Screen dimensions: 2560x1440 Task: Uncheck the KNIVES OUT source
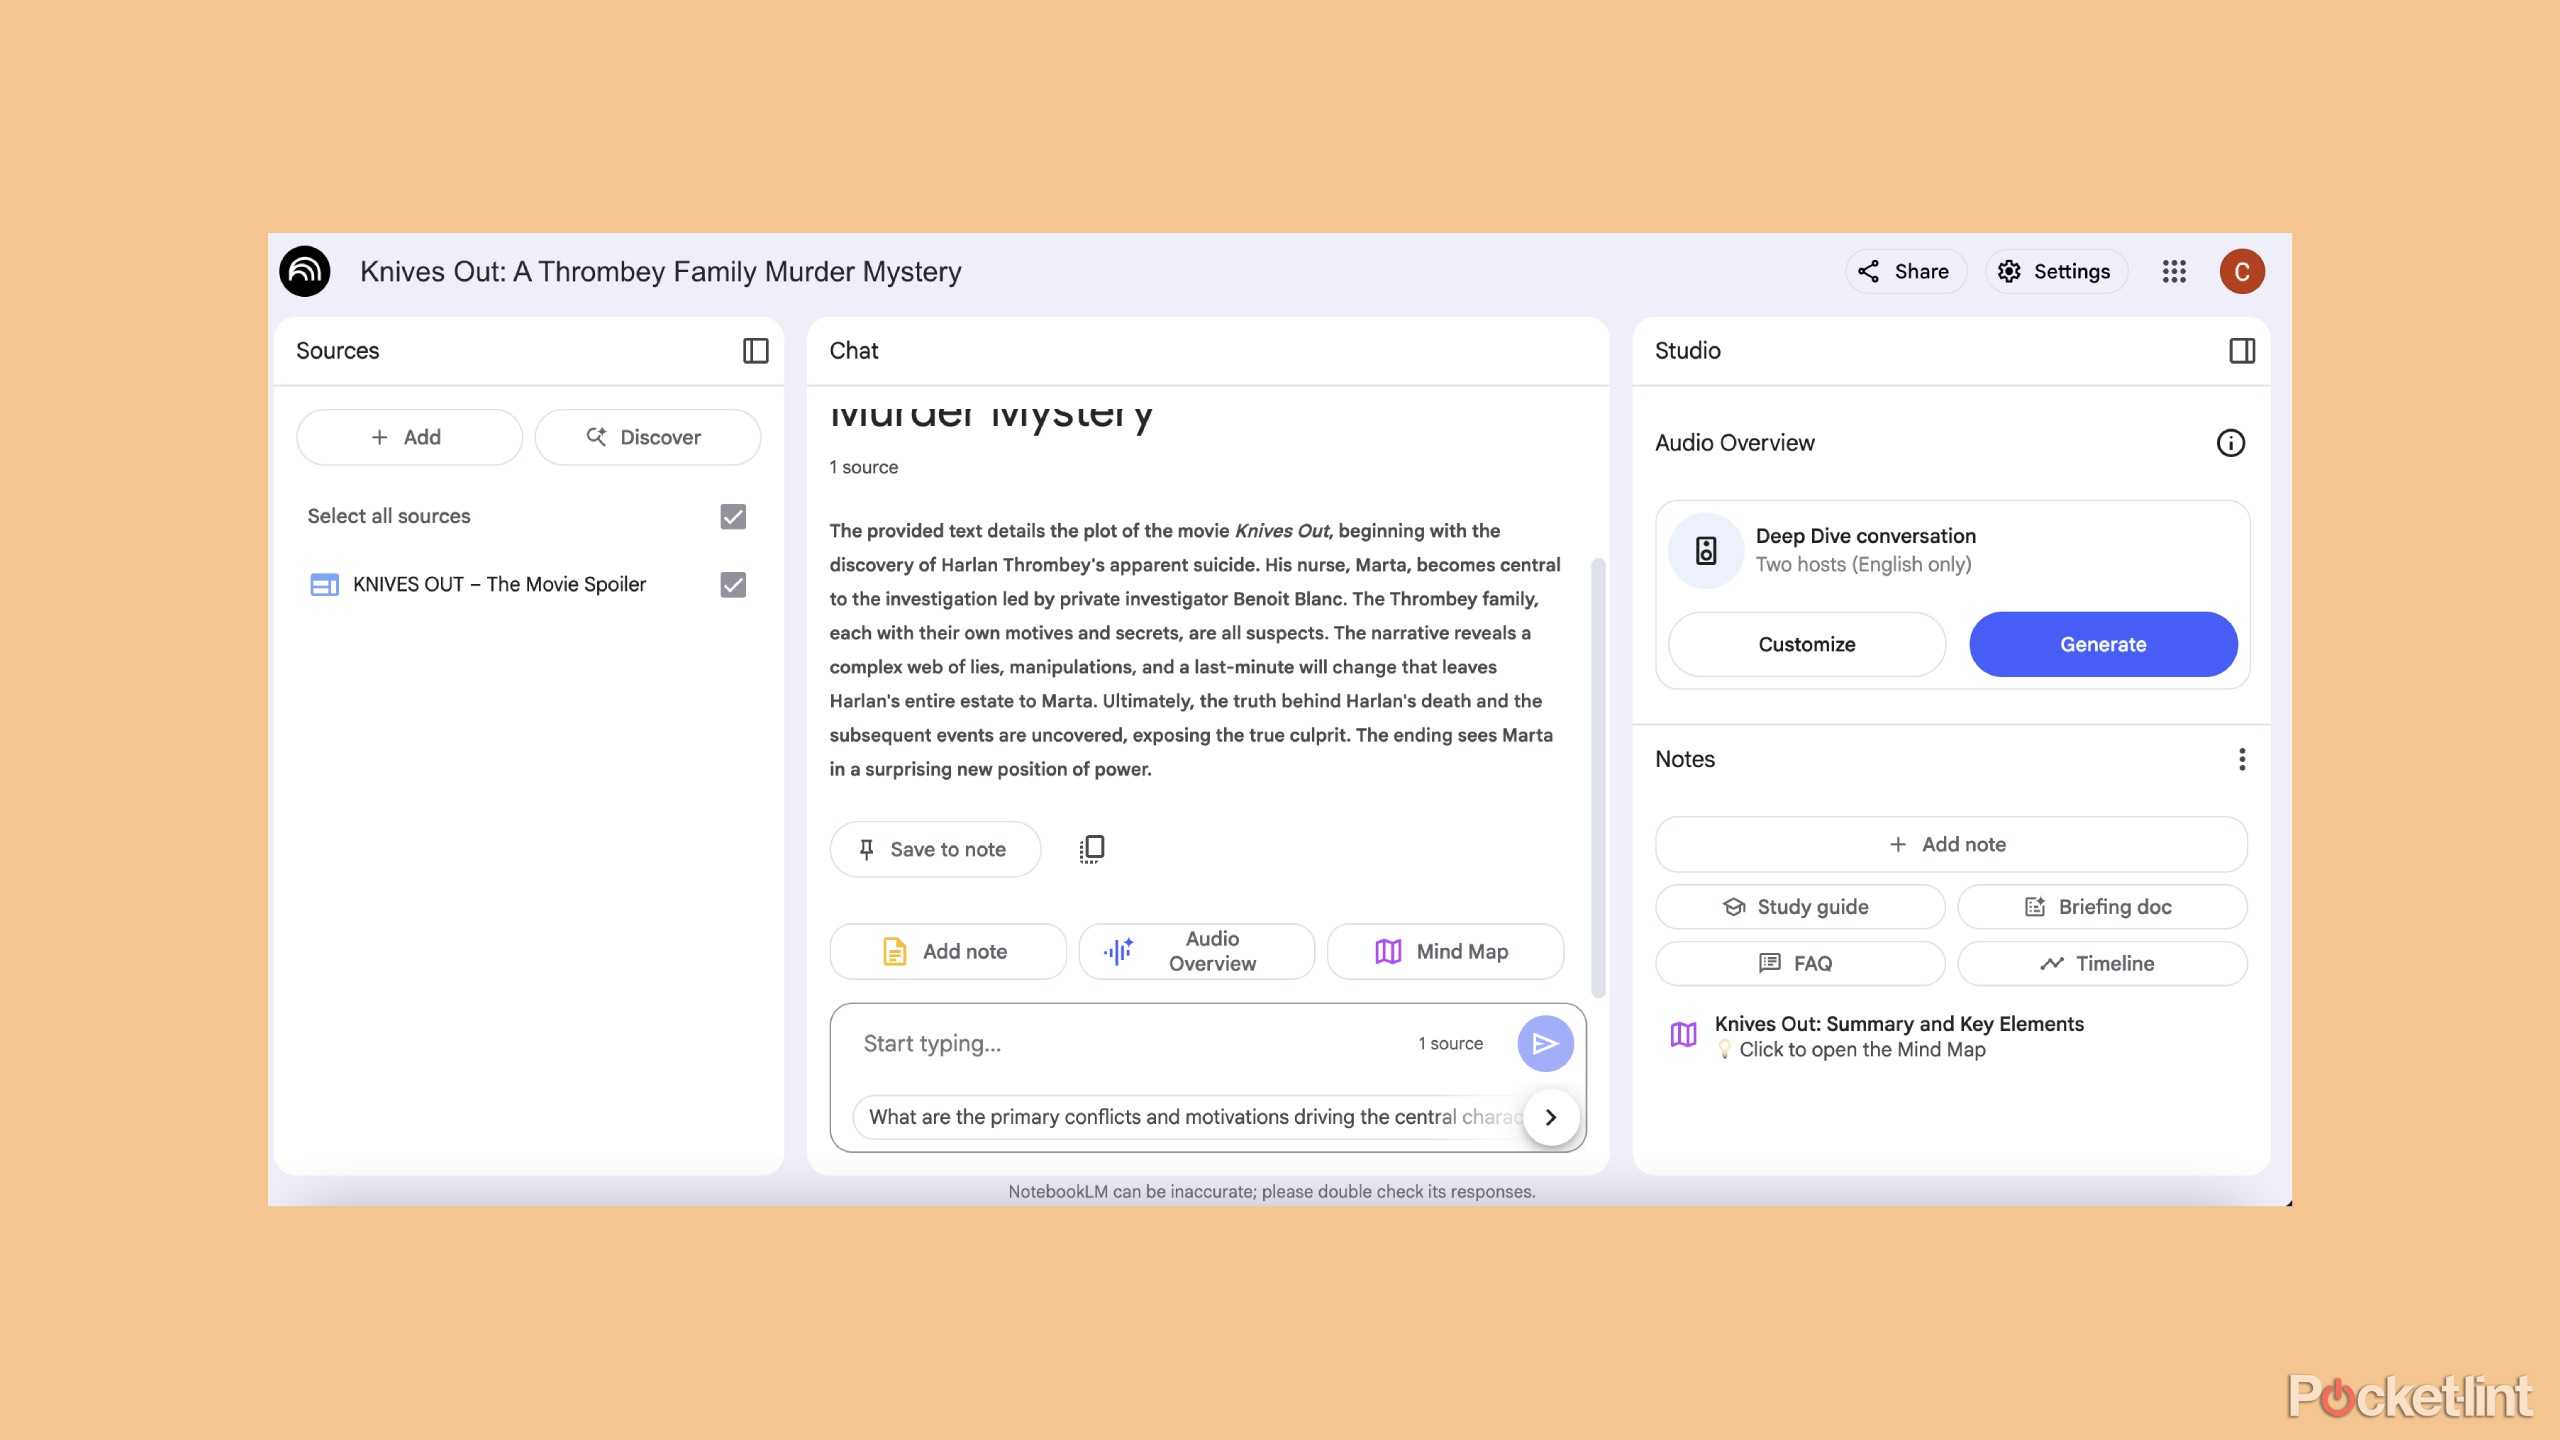pos(732,584)
